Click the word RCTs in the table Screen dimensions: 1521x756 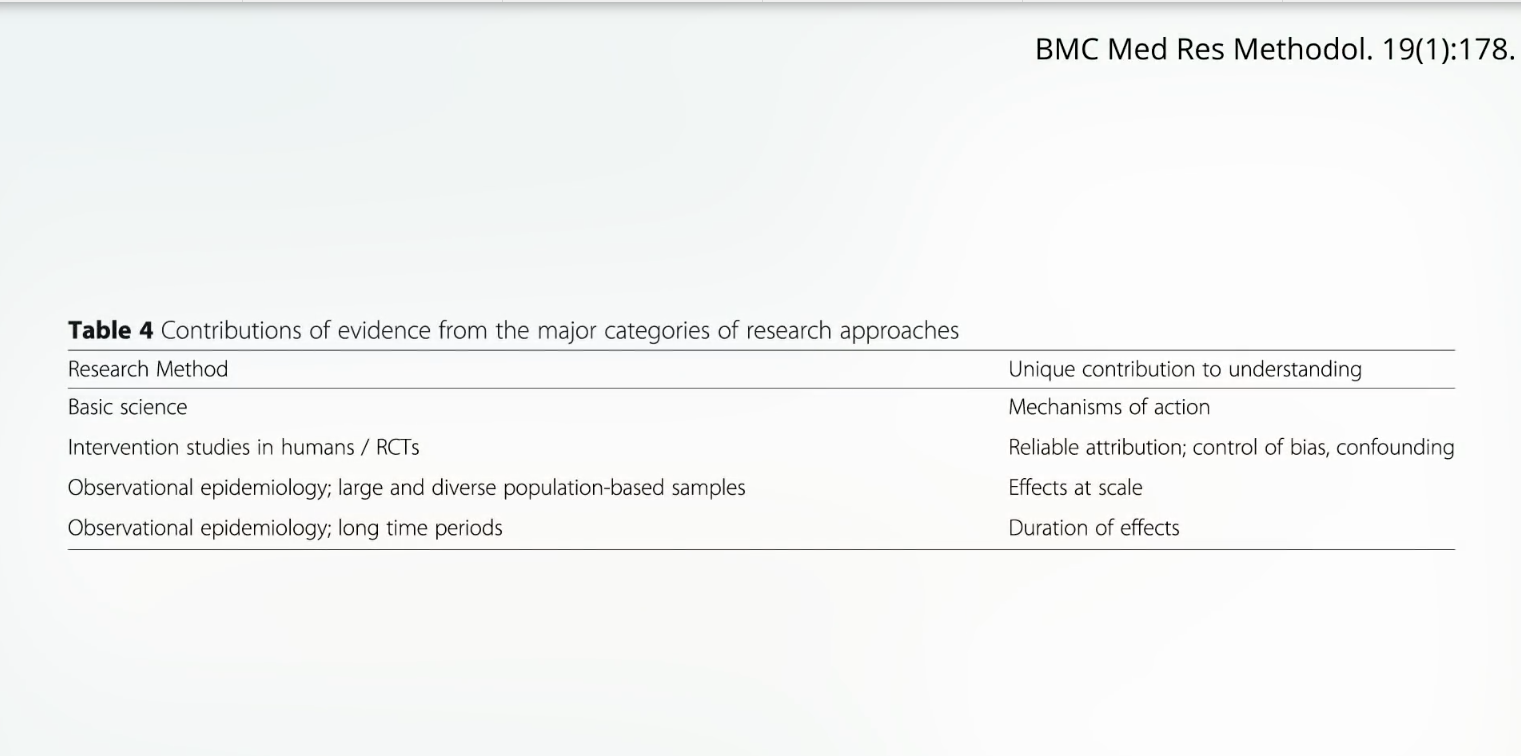(x=397, y=447)
